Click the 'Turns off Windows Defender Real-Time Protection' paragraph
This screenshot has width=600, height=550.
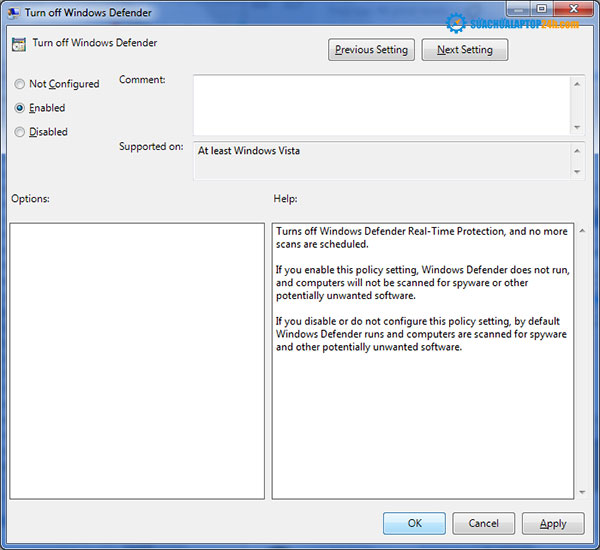tap(422, 238)
